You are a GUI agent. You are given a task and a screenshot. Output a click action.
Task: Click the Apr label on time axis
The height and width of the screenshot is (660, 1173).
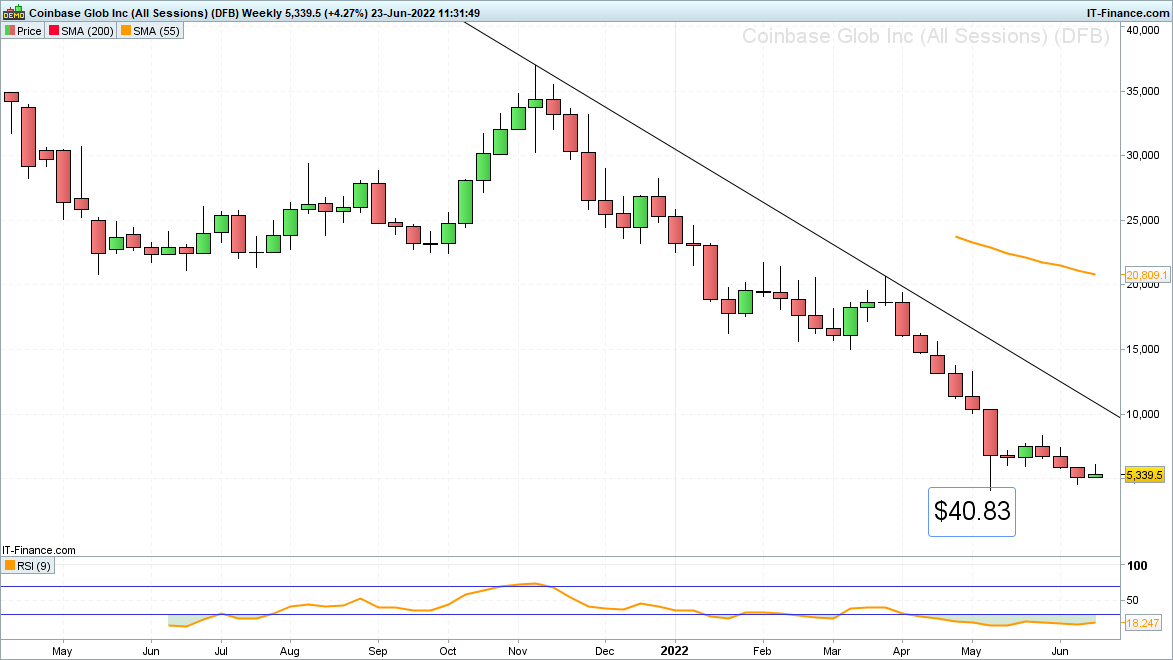pyautogui.click(x=901, y=651)
